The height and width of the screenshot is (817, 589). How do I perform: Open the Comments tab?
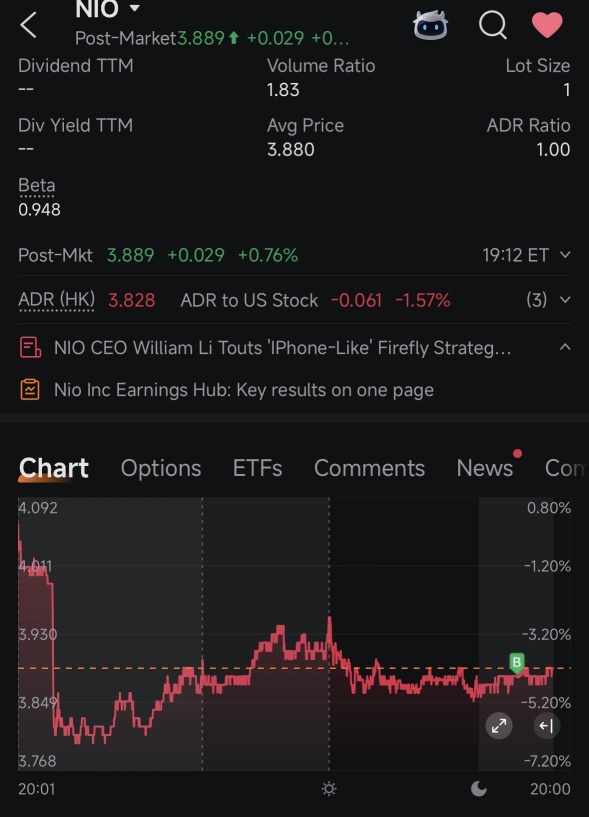(369, 468)
